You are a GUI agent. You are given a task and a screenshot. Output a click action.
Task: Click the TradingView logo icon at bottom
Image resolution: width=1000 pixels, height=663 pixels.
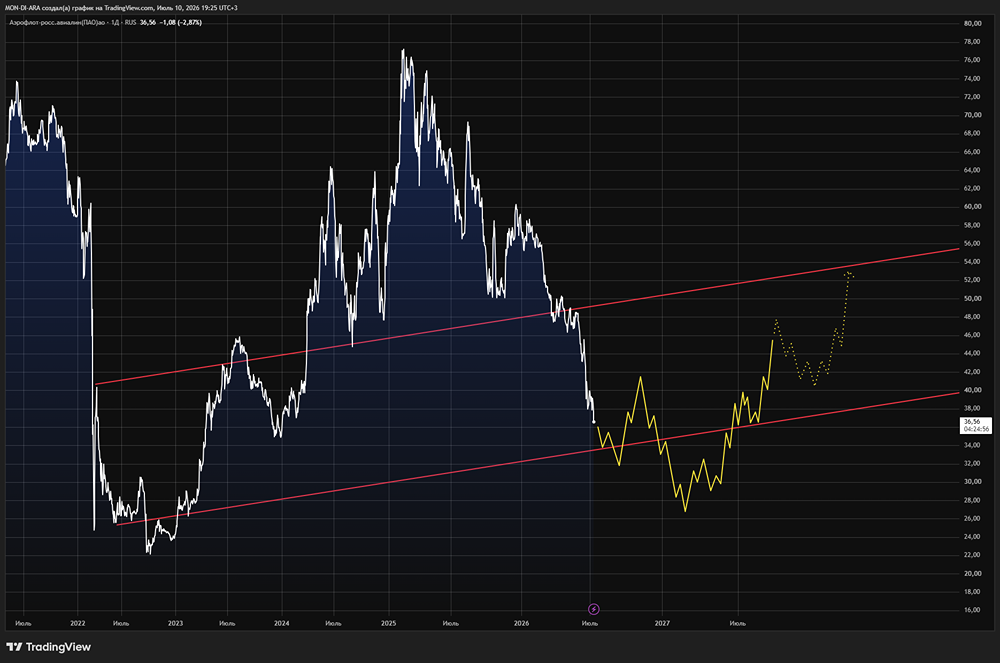point(14,647)
